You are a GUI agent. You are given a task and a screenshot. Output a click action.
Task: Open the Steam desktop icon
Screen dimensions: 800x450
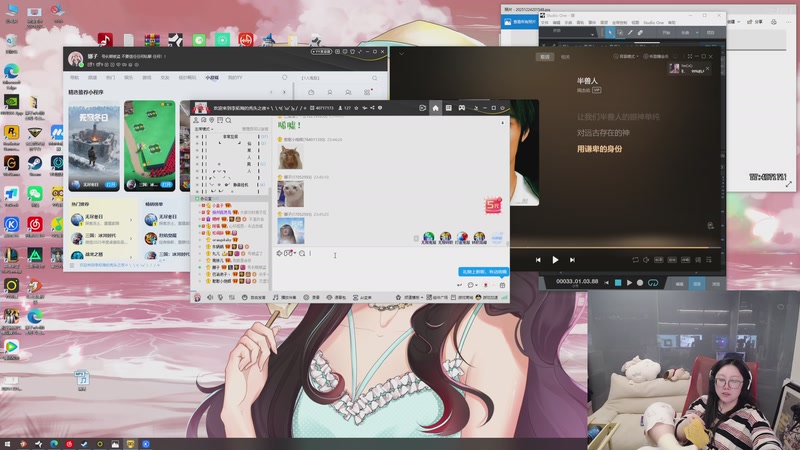click(x=35, y=164)
